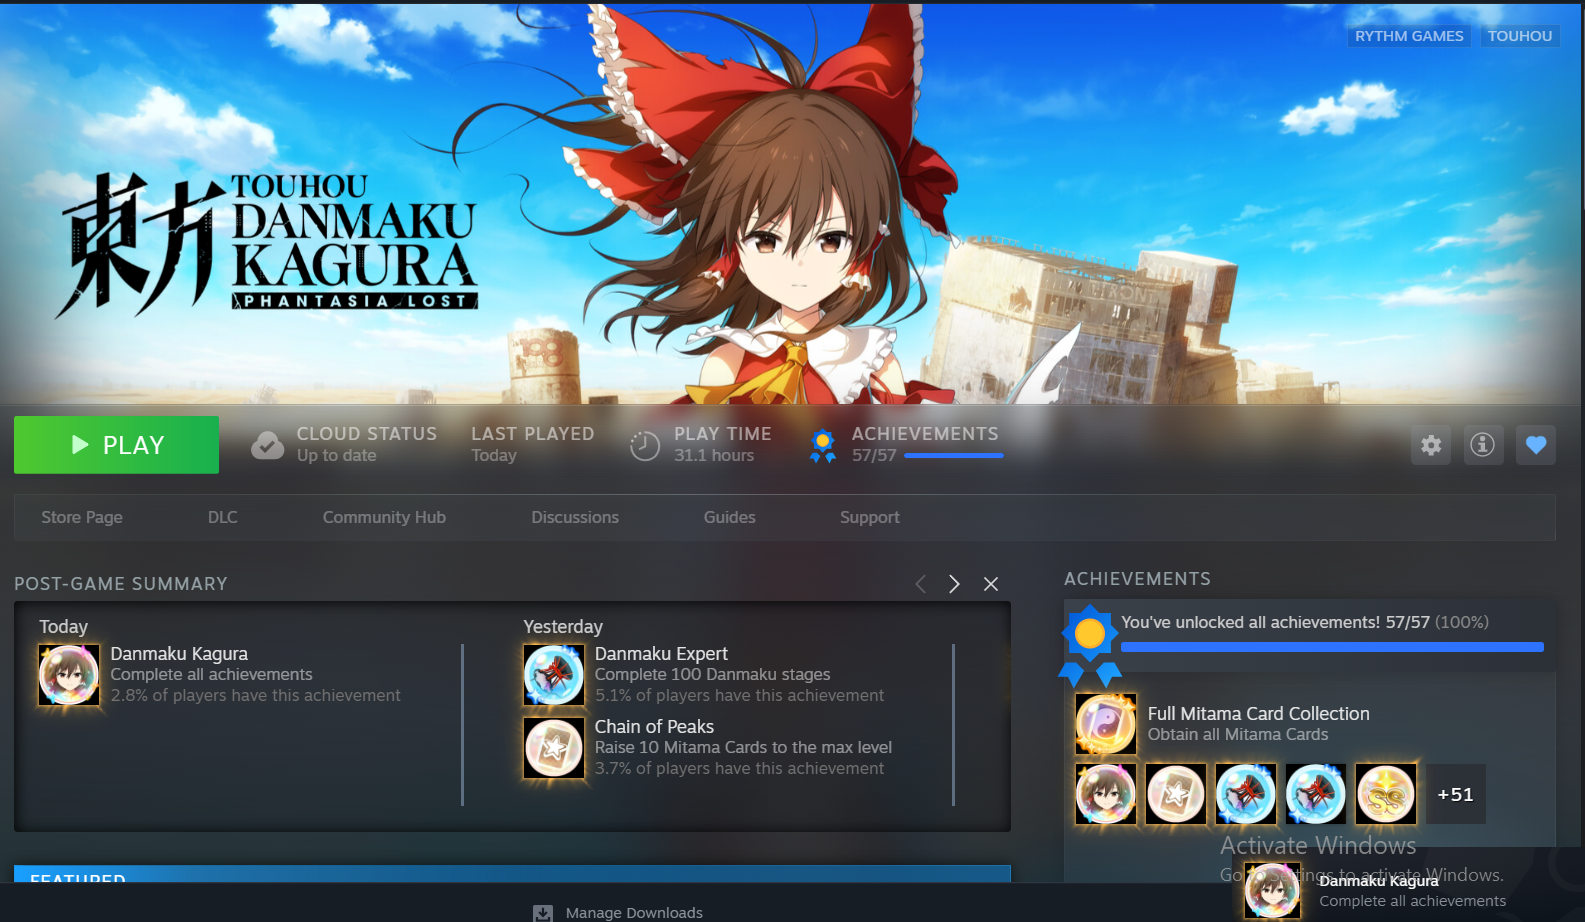Switch to the Discussions tab

tap(575, 517)
